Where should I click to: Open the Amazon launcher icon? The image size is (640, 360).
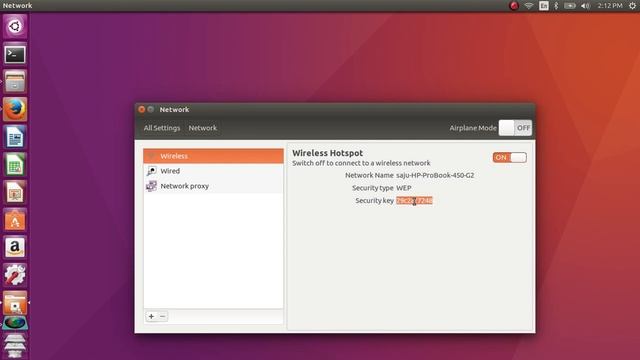(15, 247)
